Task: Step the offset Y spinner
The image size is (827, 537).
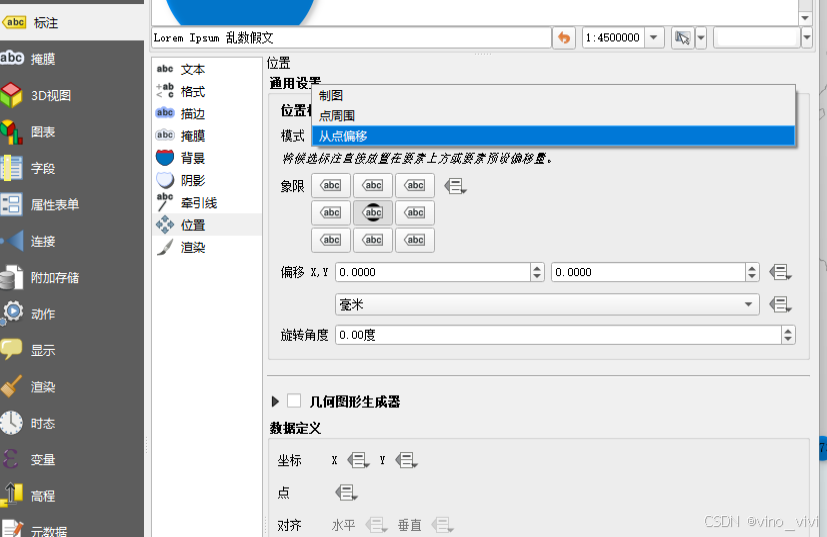Action: click(x=752, y=272)
